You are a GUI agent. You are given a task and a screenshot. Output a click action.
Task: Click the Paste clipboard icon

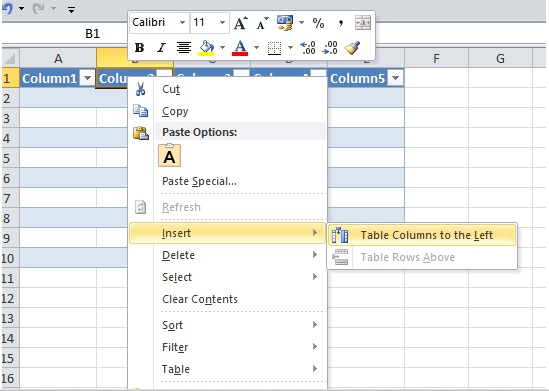point(141,133)
